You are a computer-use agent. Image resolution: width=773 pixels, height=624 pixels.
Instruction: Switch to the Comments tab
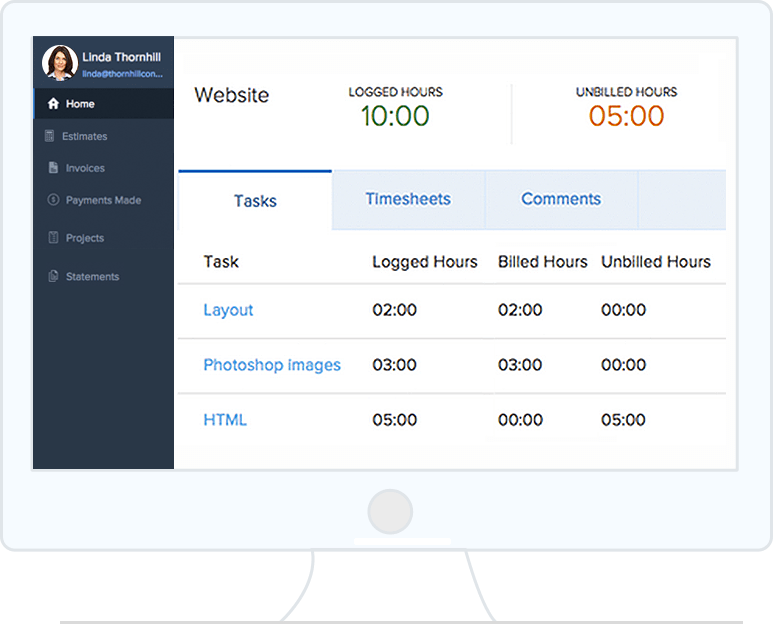561,199
